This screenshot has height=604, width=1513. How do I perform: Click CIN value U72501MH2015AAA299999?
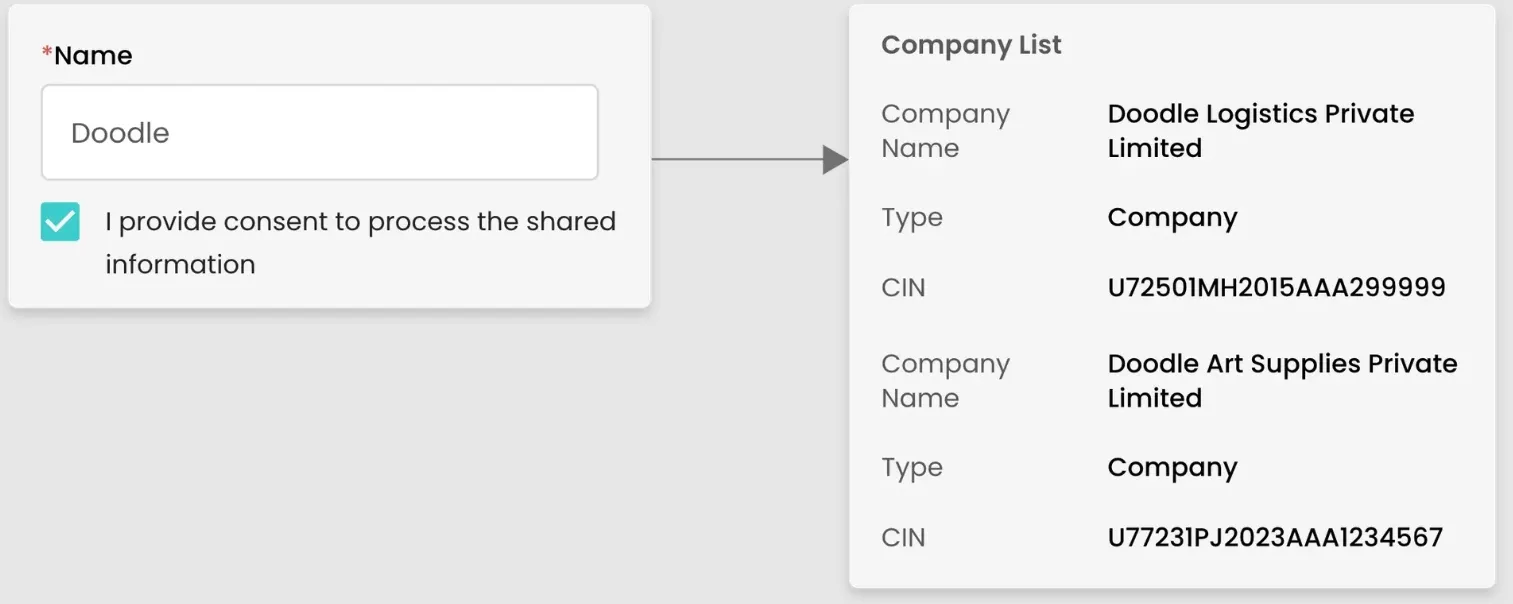[x=1276, y=288]
